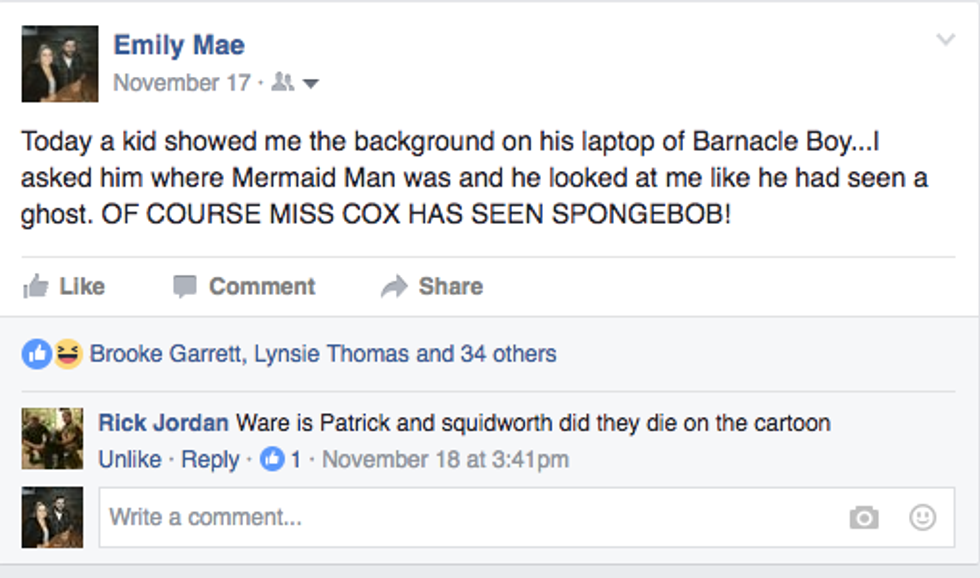Open Brooke Garrett's profile from likes
Viewport: 980px width, 578px height.
(x=164, y=353)
